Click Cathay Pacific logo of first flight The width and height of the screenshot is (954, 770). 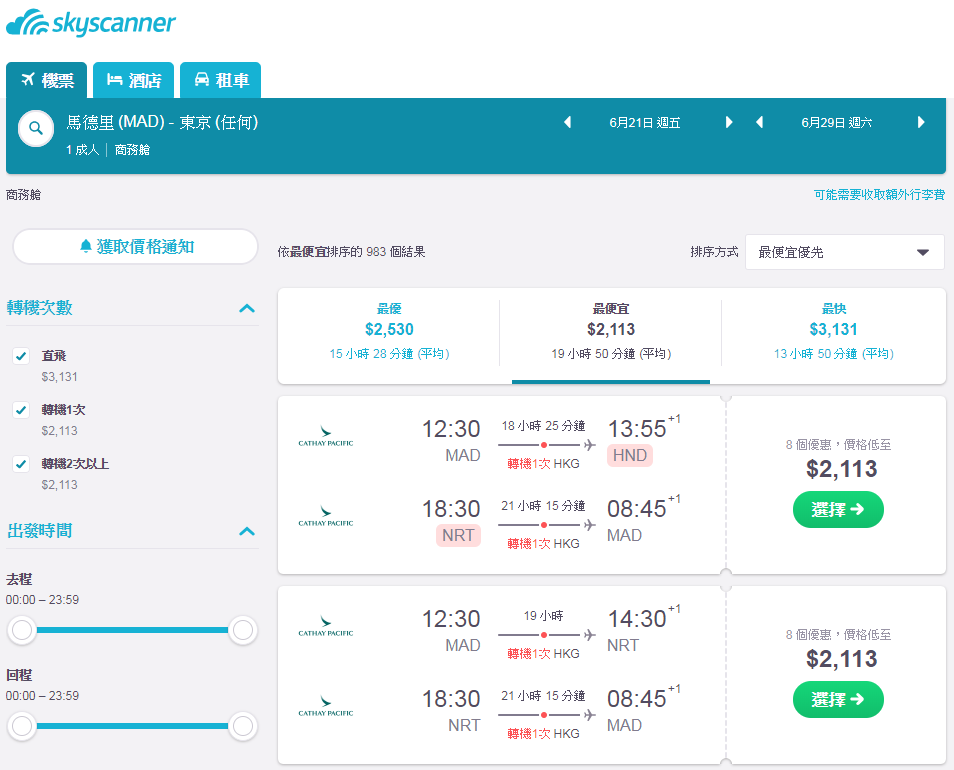coord(326,437)
